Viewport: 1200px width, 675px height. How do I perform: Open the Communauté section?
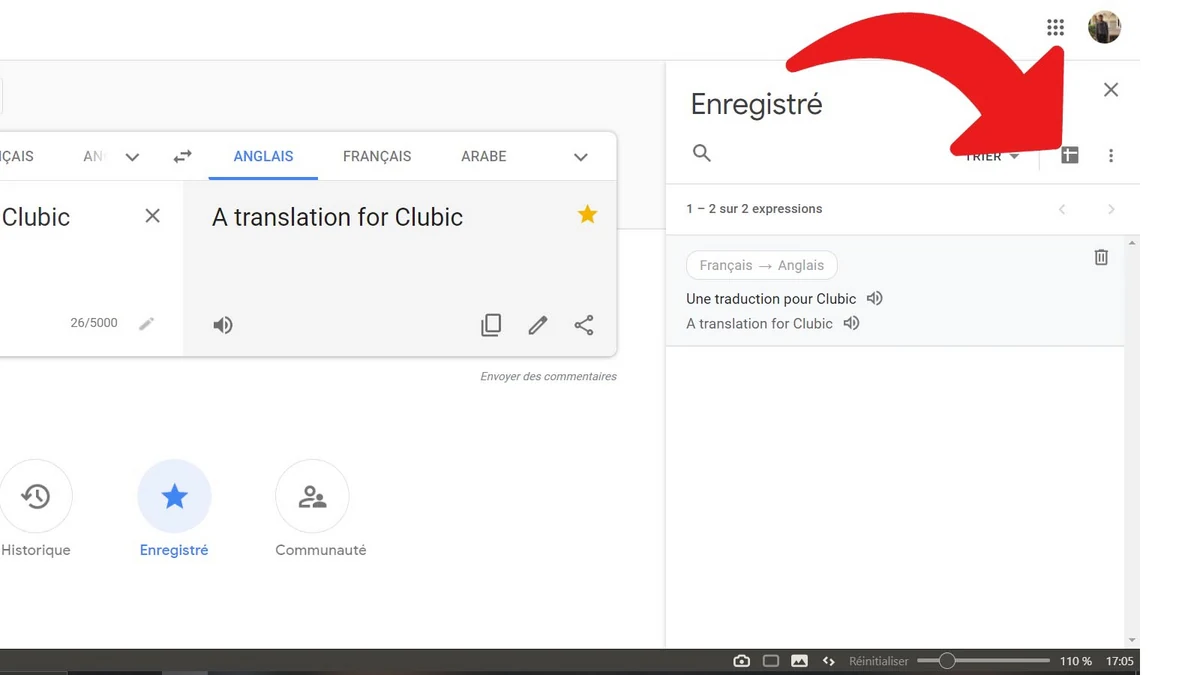tap(320, 508)
